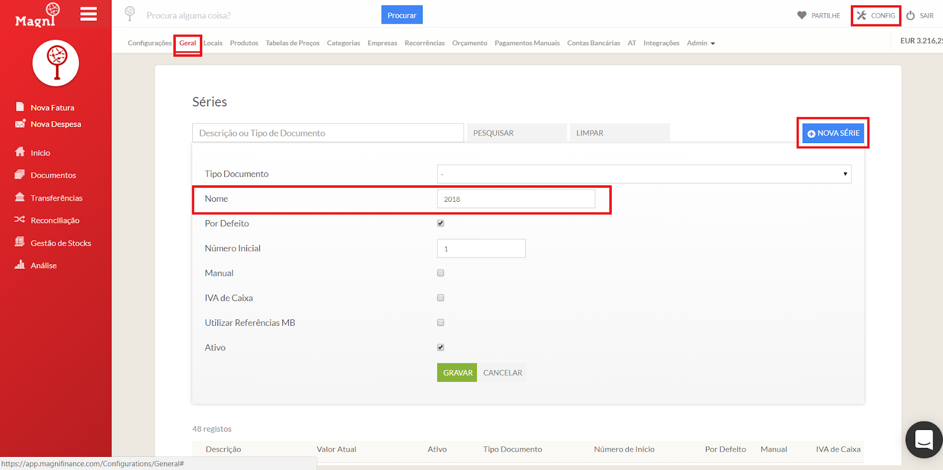
Task: Open Reconciliação in sidebar
Action: click(55, 221)
